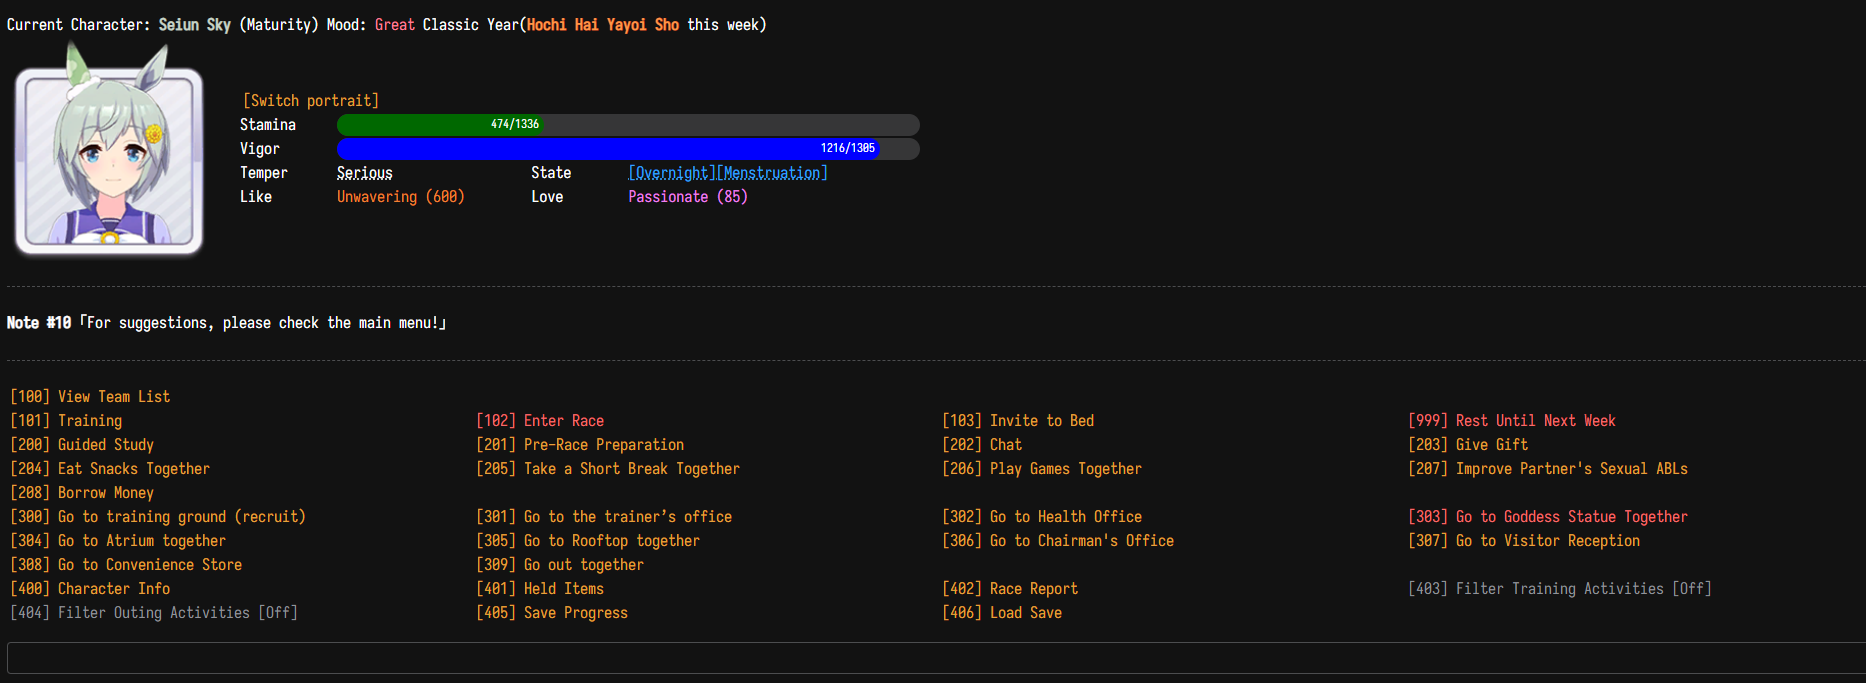Choose Guided Study option 200
This screenshot has width=1866, height=683.
pos(82,445)
